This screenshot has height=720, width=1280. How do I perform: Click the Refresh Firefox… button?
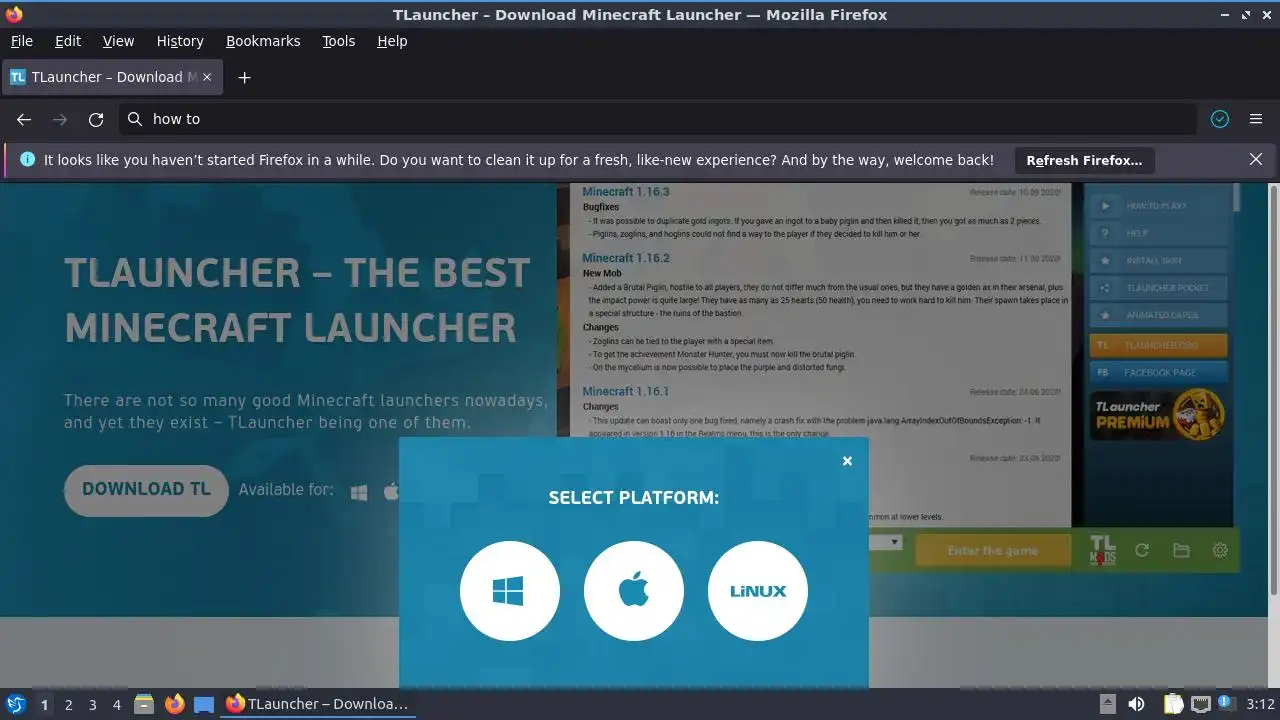pos(1084,160)
